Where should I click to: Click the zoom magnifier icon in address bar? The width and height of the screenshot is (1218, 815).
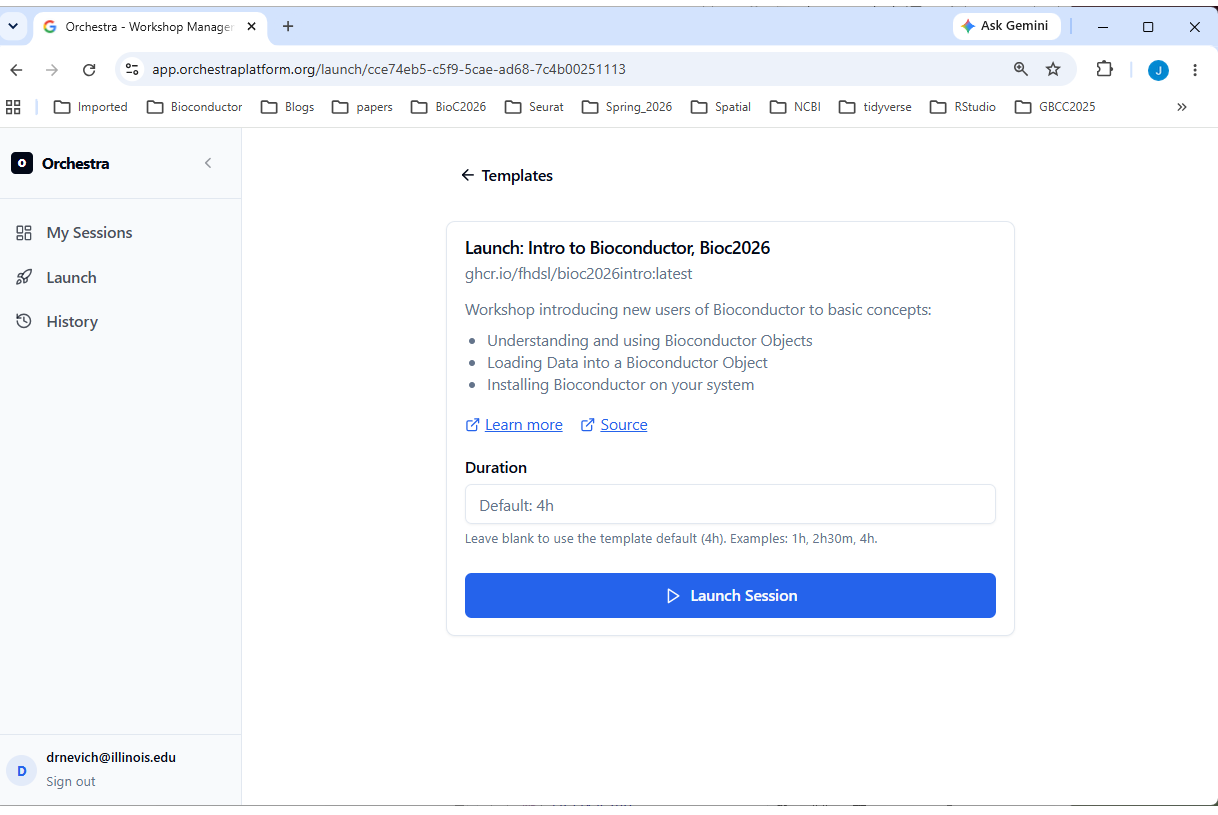[1020, 69]
